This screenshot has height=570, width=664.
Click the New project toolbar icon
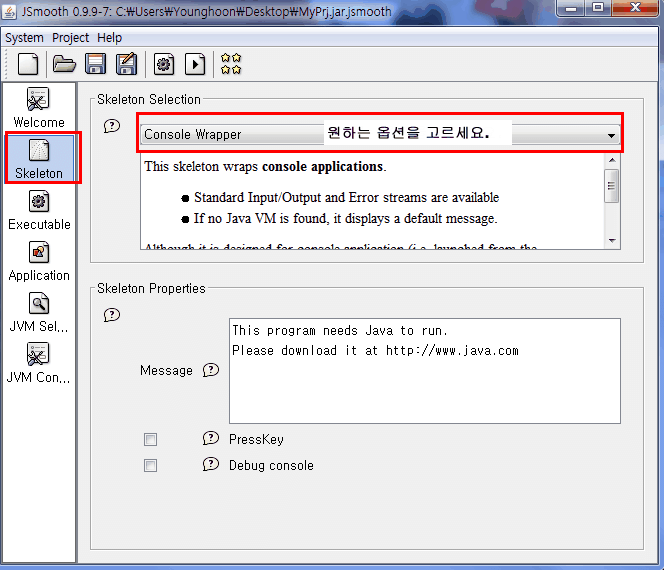[28, 64]
